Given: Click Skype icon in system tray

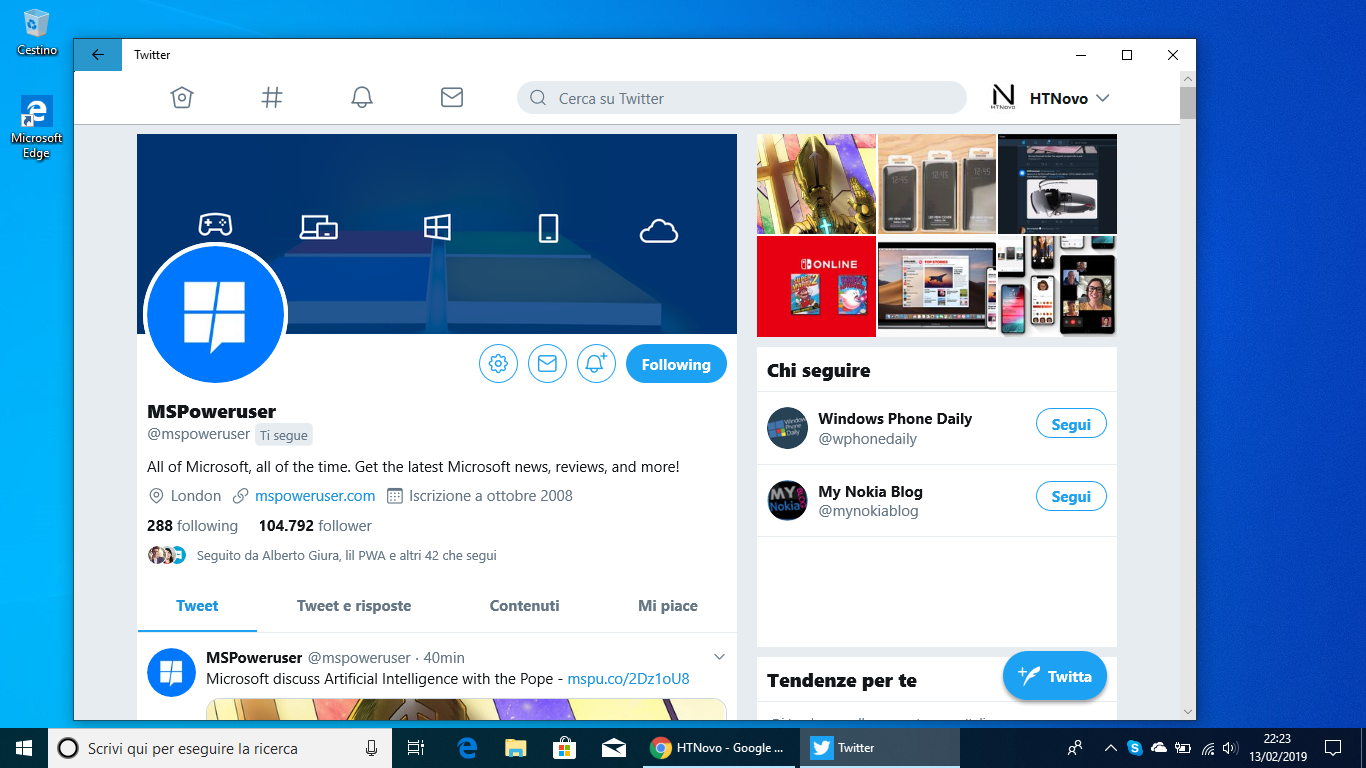Looking at the screenshot, I should pos(1135,747).
